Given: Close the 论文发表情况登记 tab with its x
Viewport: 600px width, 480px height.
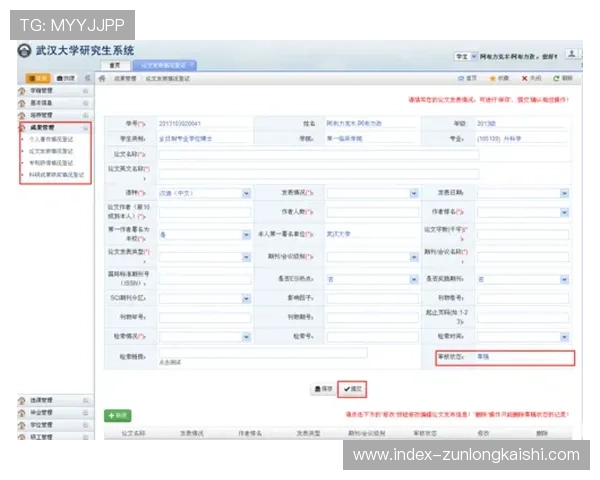Looking at the screenshot, I should (192, 65).
